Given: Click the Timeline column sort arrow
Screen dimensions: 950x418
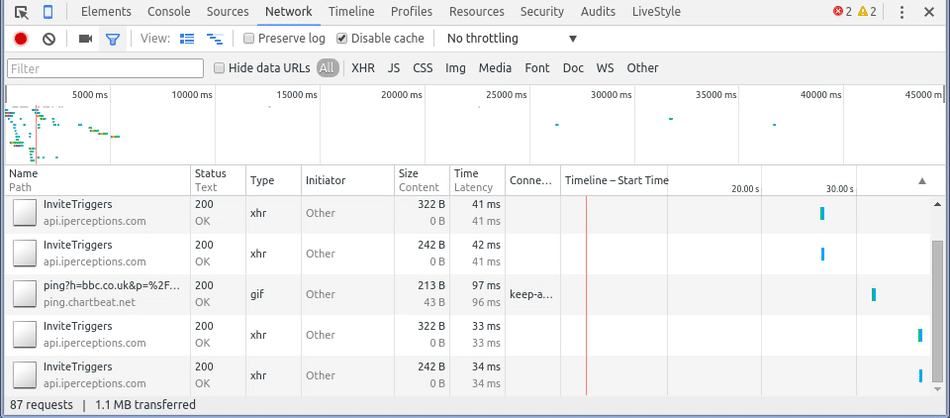Looking at the screenshot, I should [x=921, y=181].
